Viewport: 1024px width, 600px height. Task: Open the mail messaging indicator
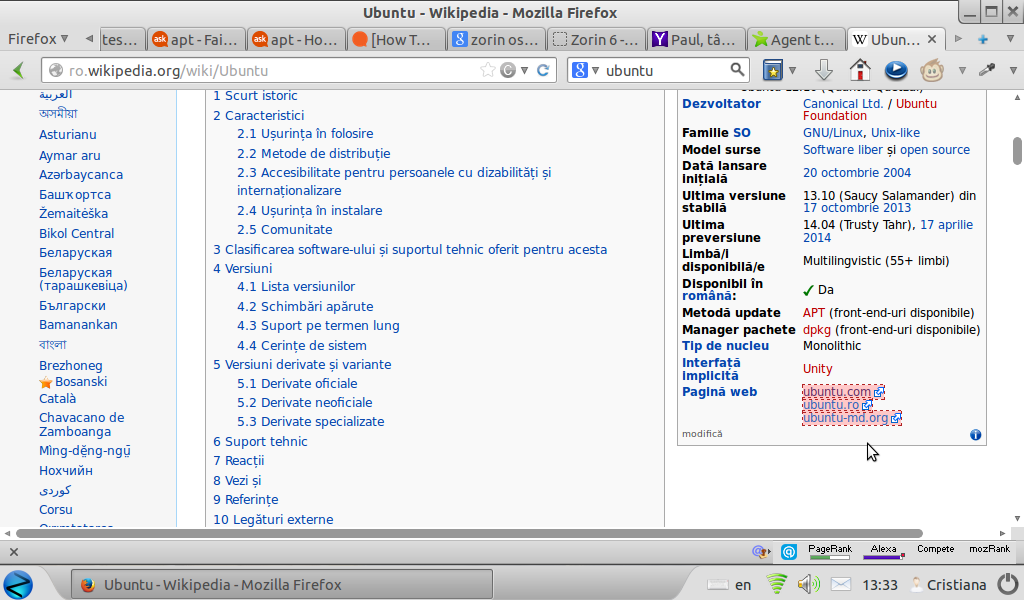[x=841, y=584]
